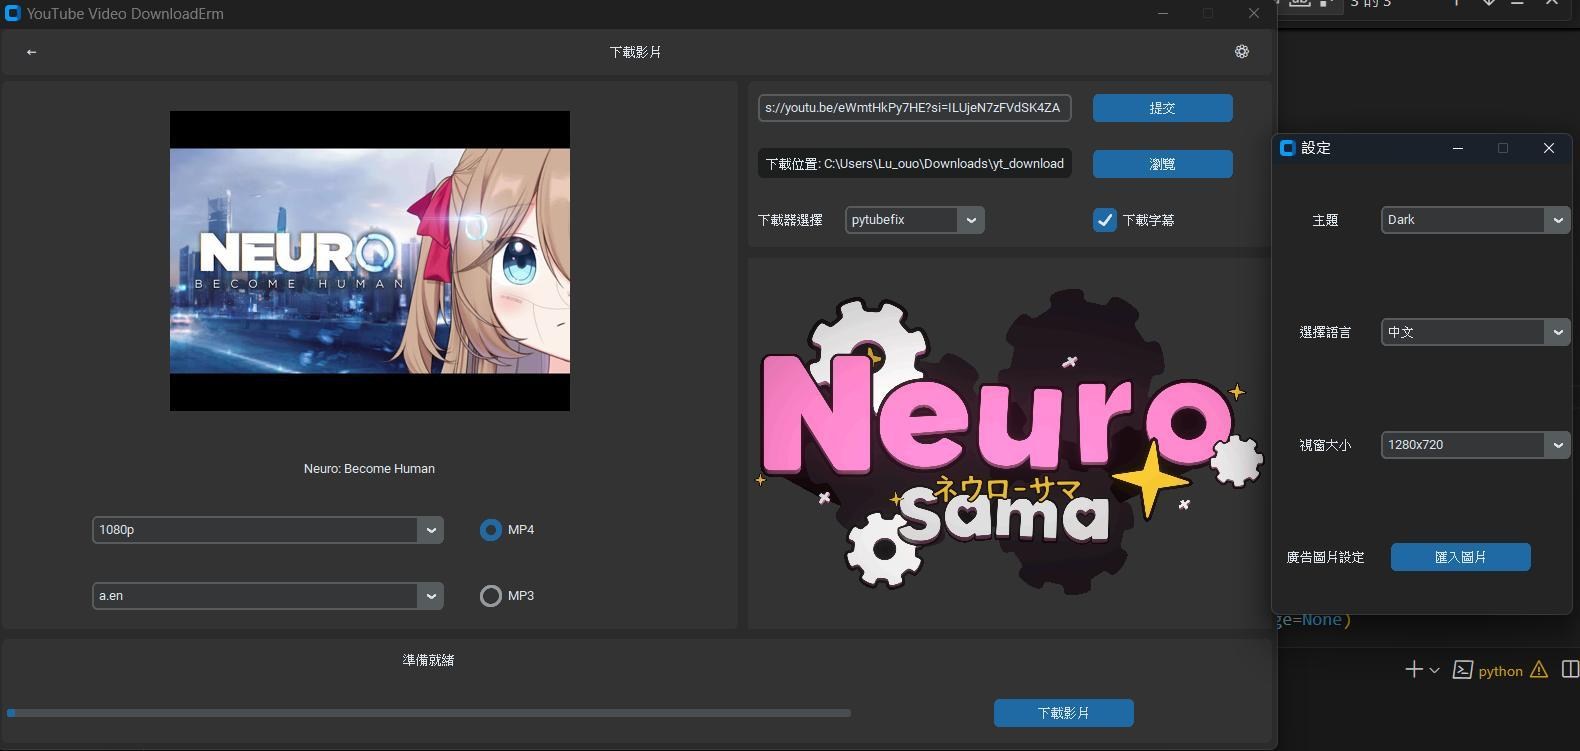Click the 選擇語言 label
Image resolution: width=1580 pixels, height=751 pixels.
(1325, 332)
